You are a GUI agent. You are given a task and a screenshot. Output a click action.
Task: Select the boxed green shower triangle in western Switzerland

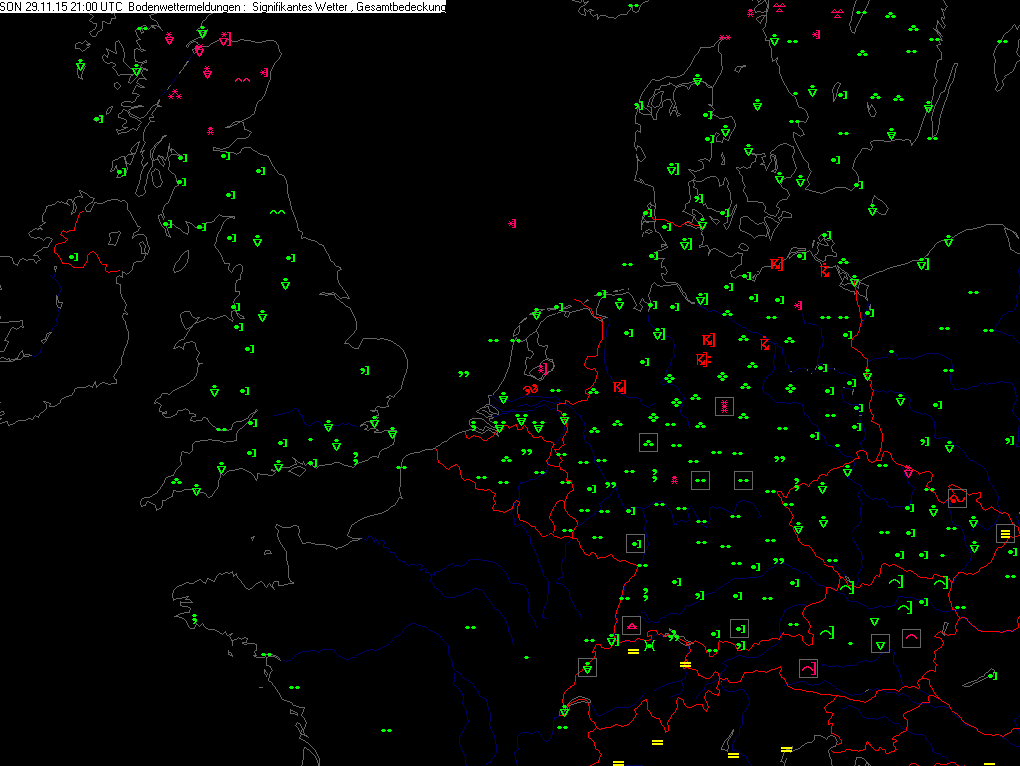pos(587,667)
